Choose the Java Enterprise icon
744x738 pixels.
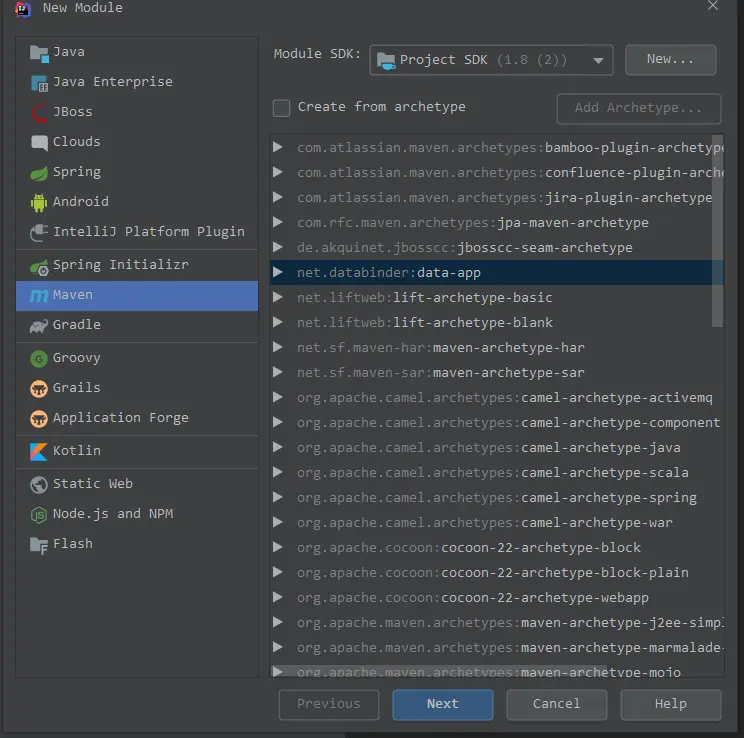[x=39, y=84]
